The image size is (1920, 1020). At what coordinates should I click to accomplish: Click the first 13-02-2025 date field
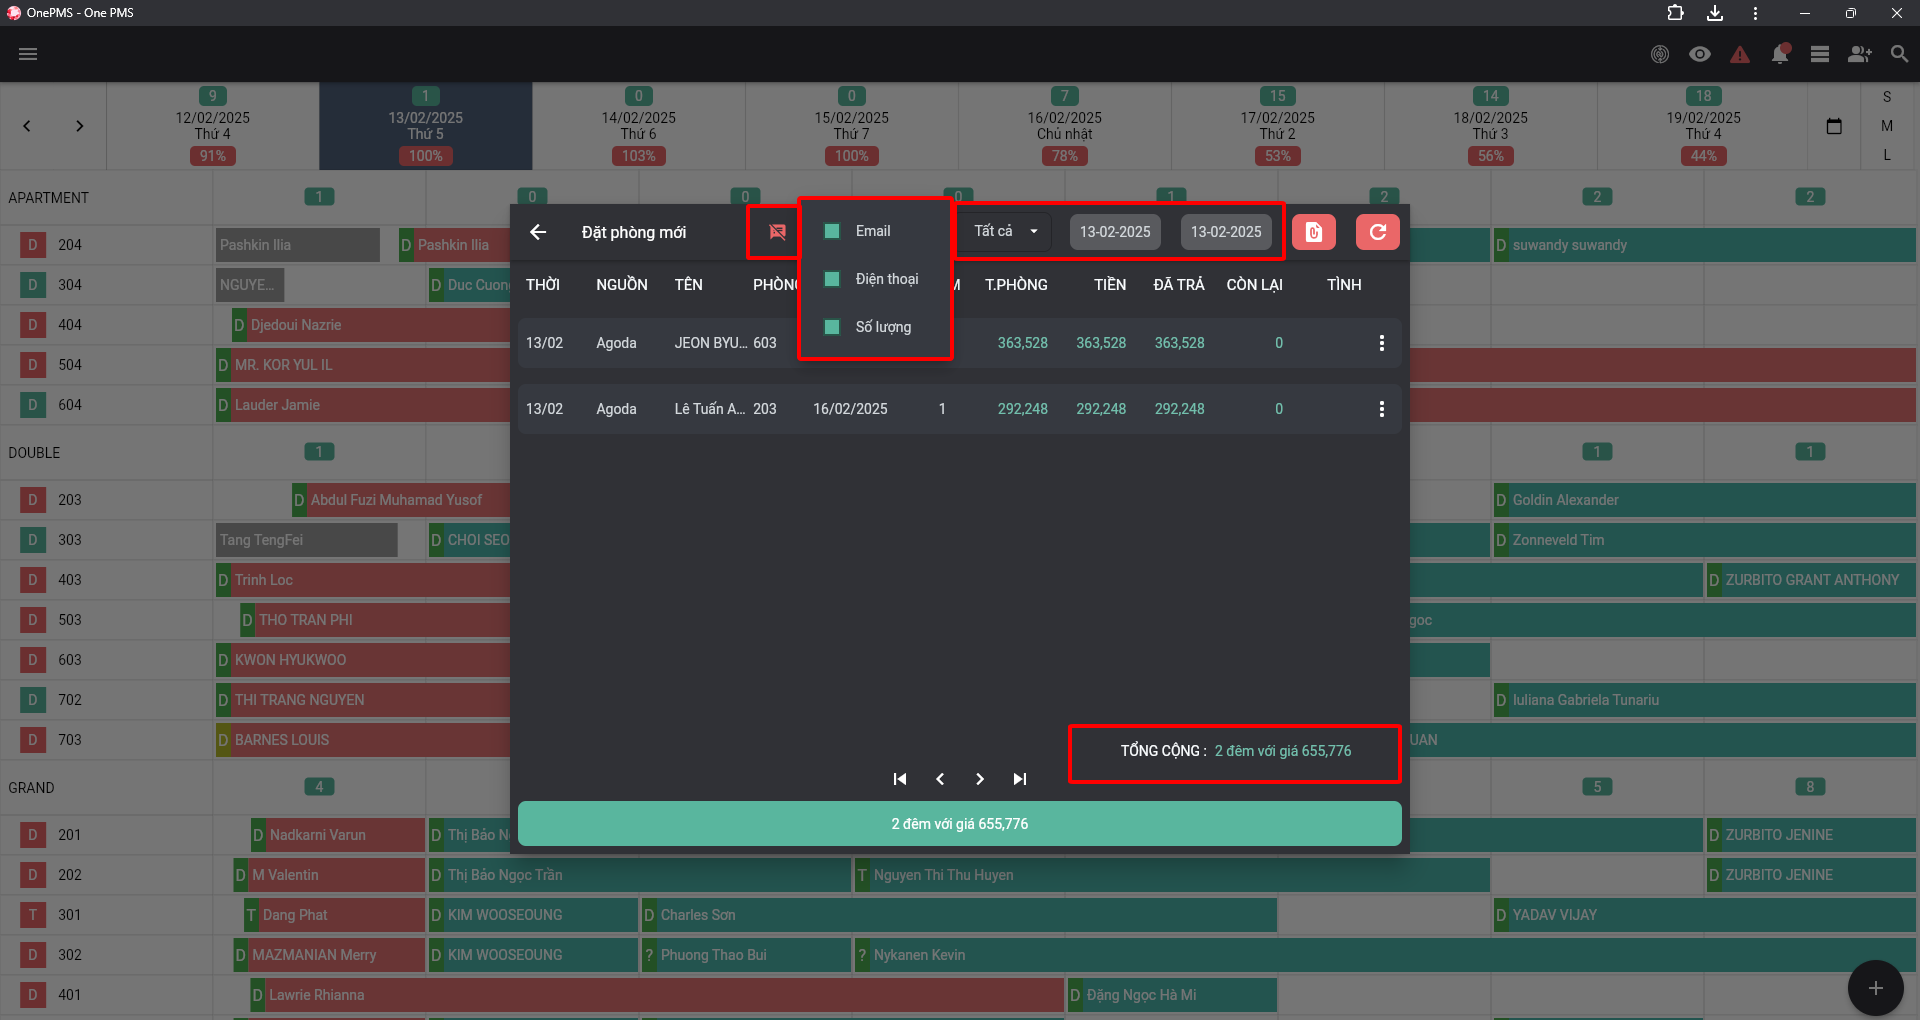click(x=1115, y=232)
